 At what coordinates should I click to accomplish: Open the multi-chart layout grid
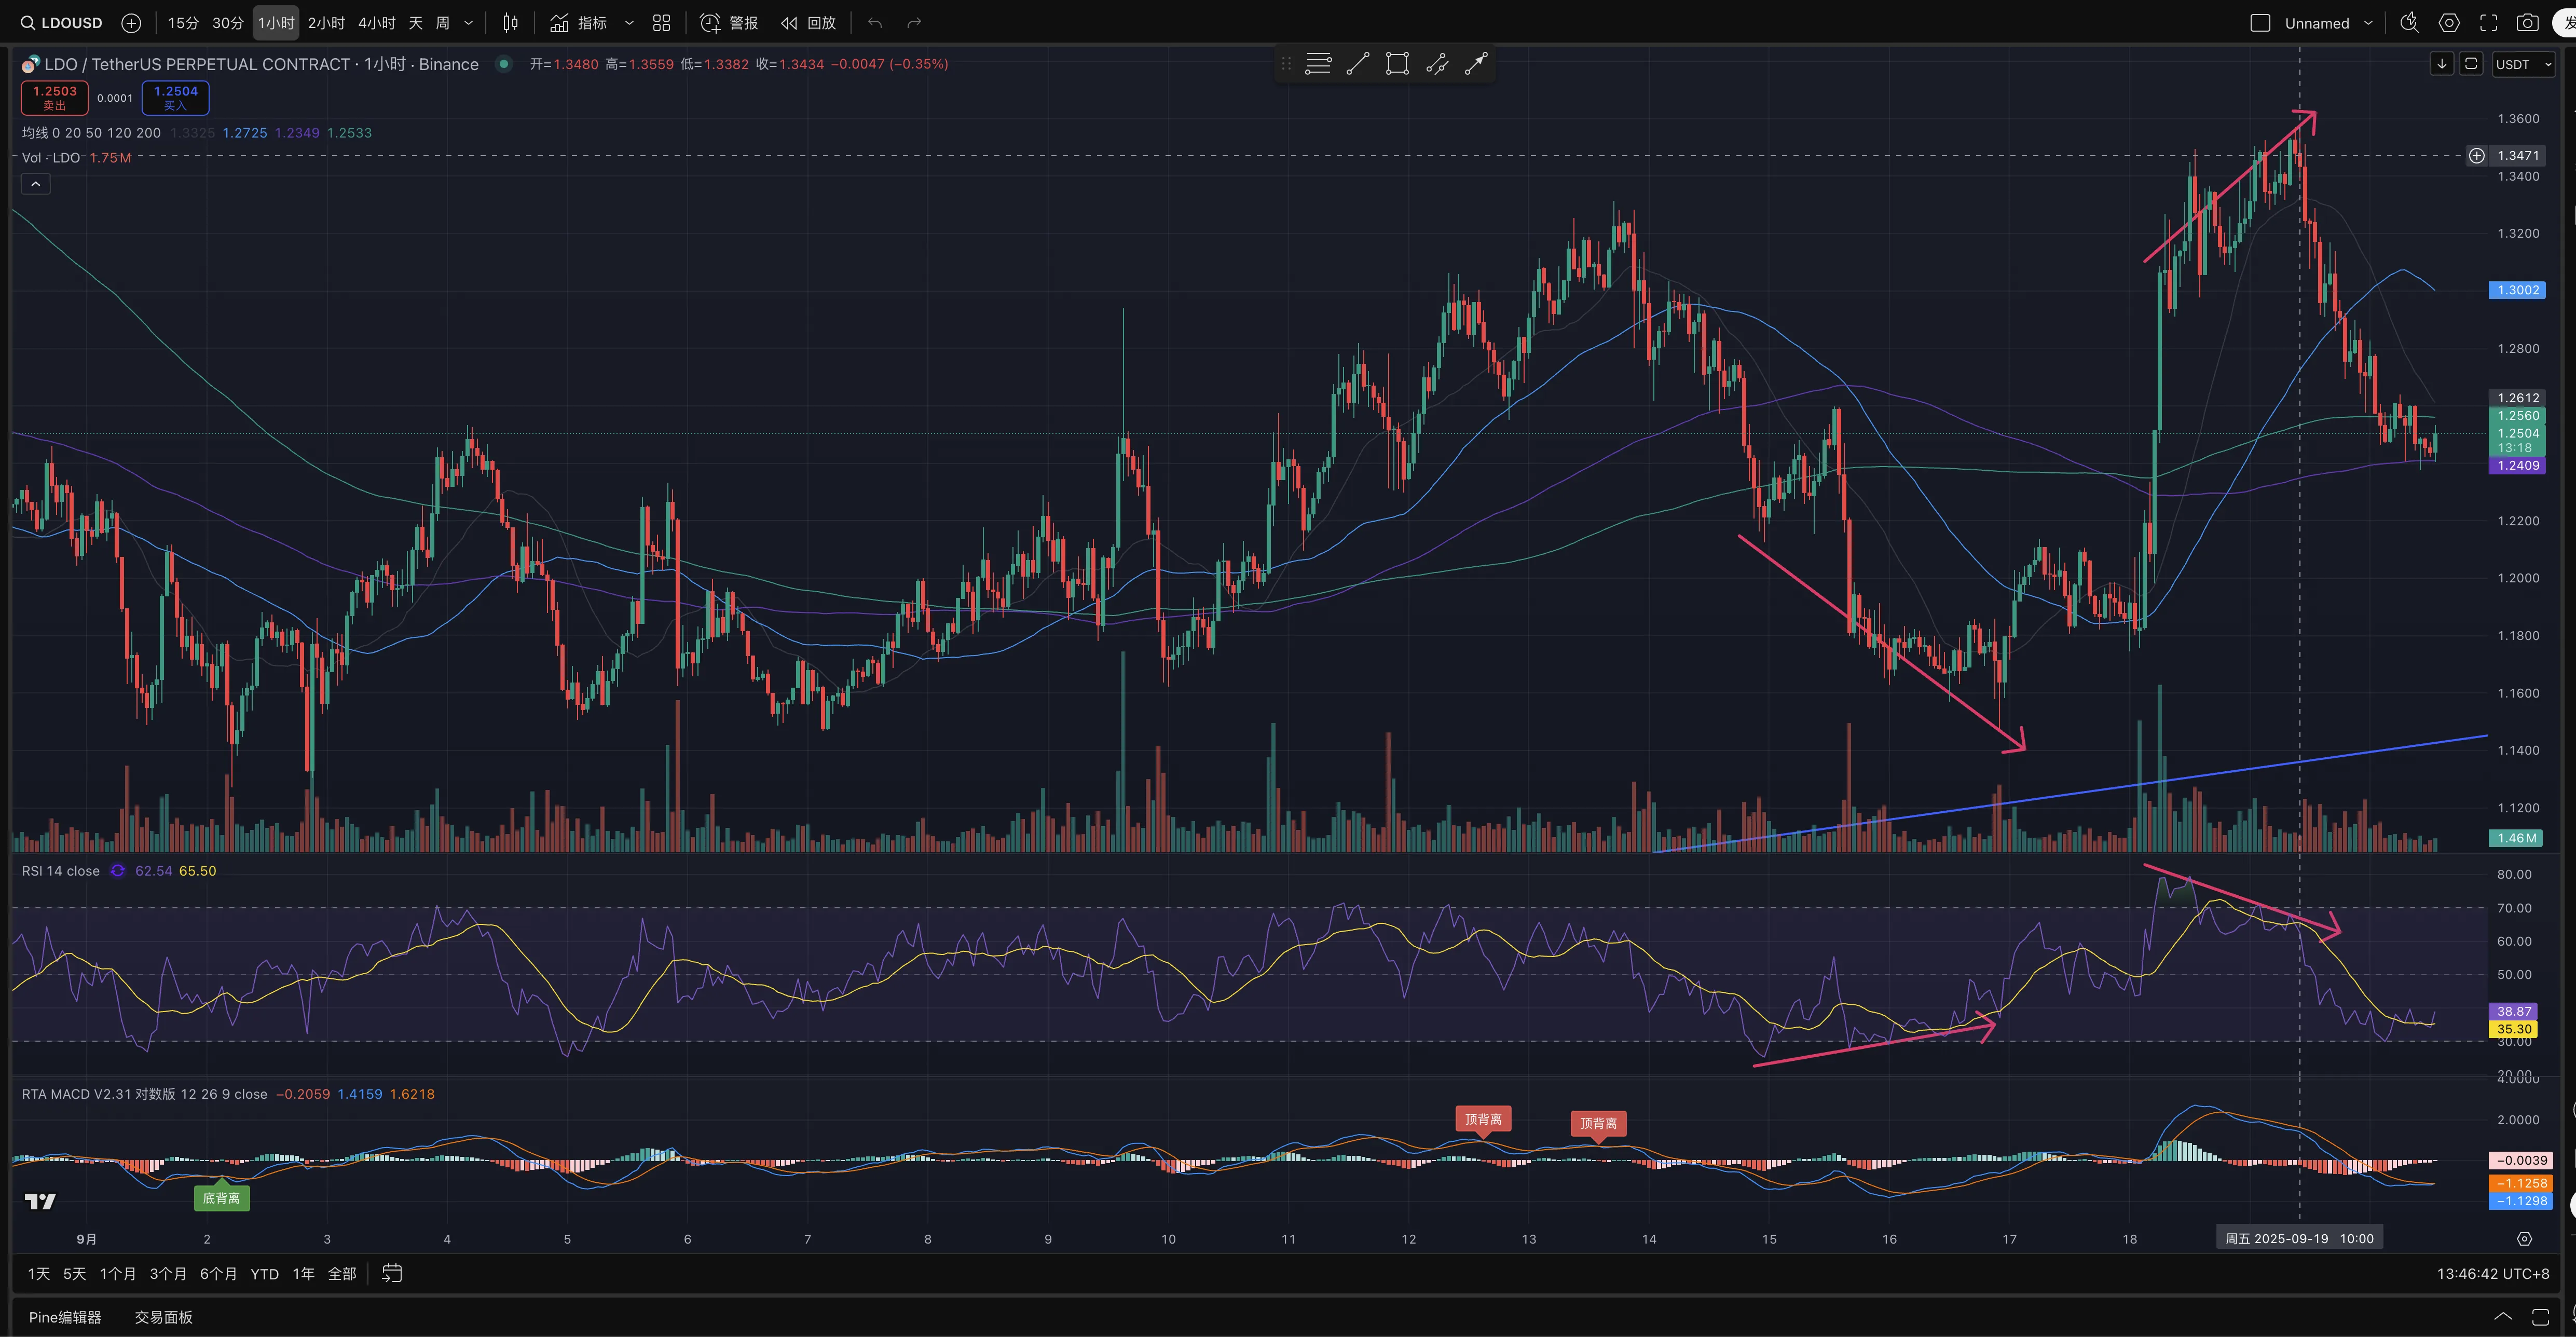(x=661, y=22)
